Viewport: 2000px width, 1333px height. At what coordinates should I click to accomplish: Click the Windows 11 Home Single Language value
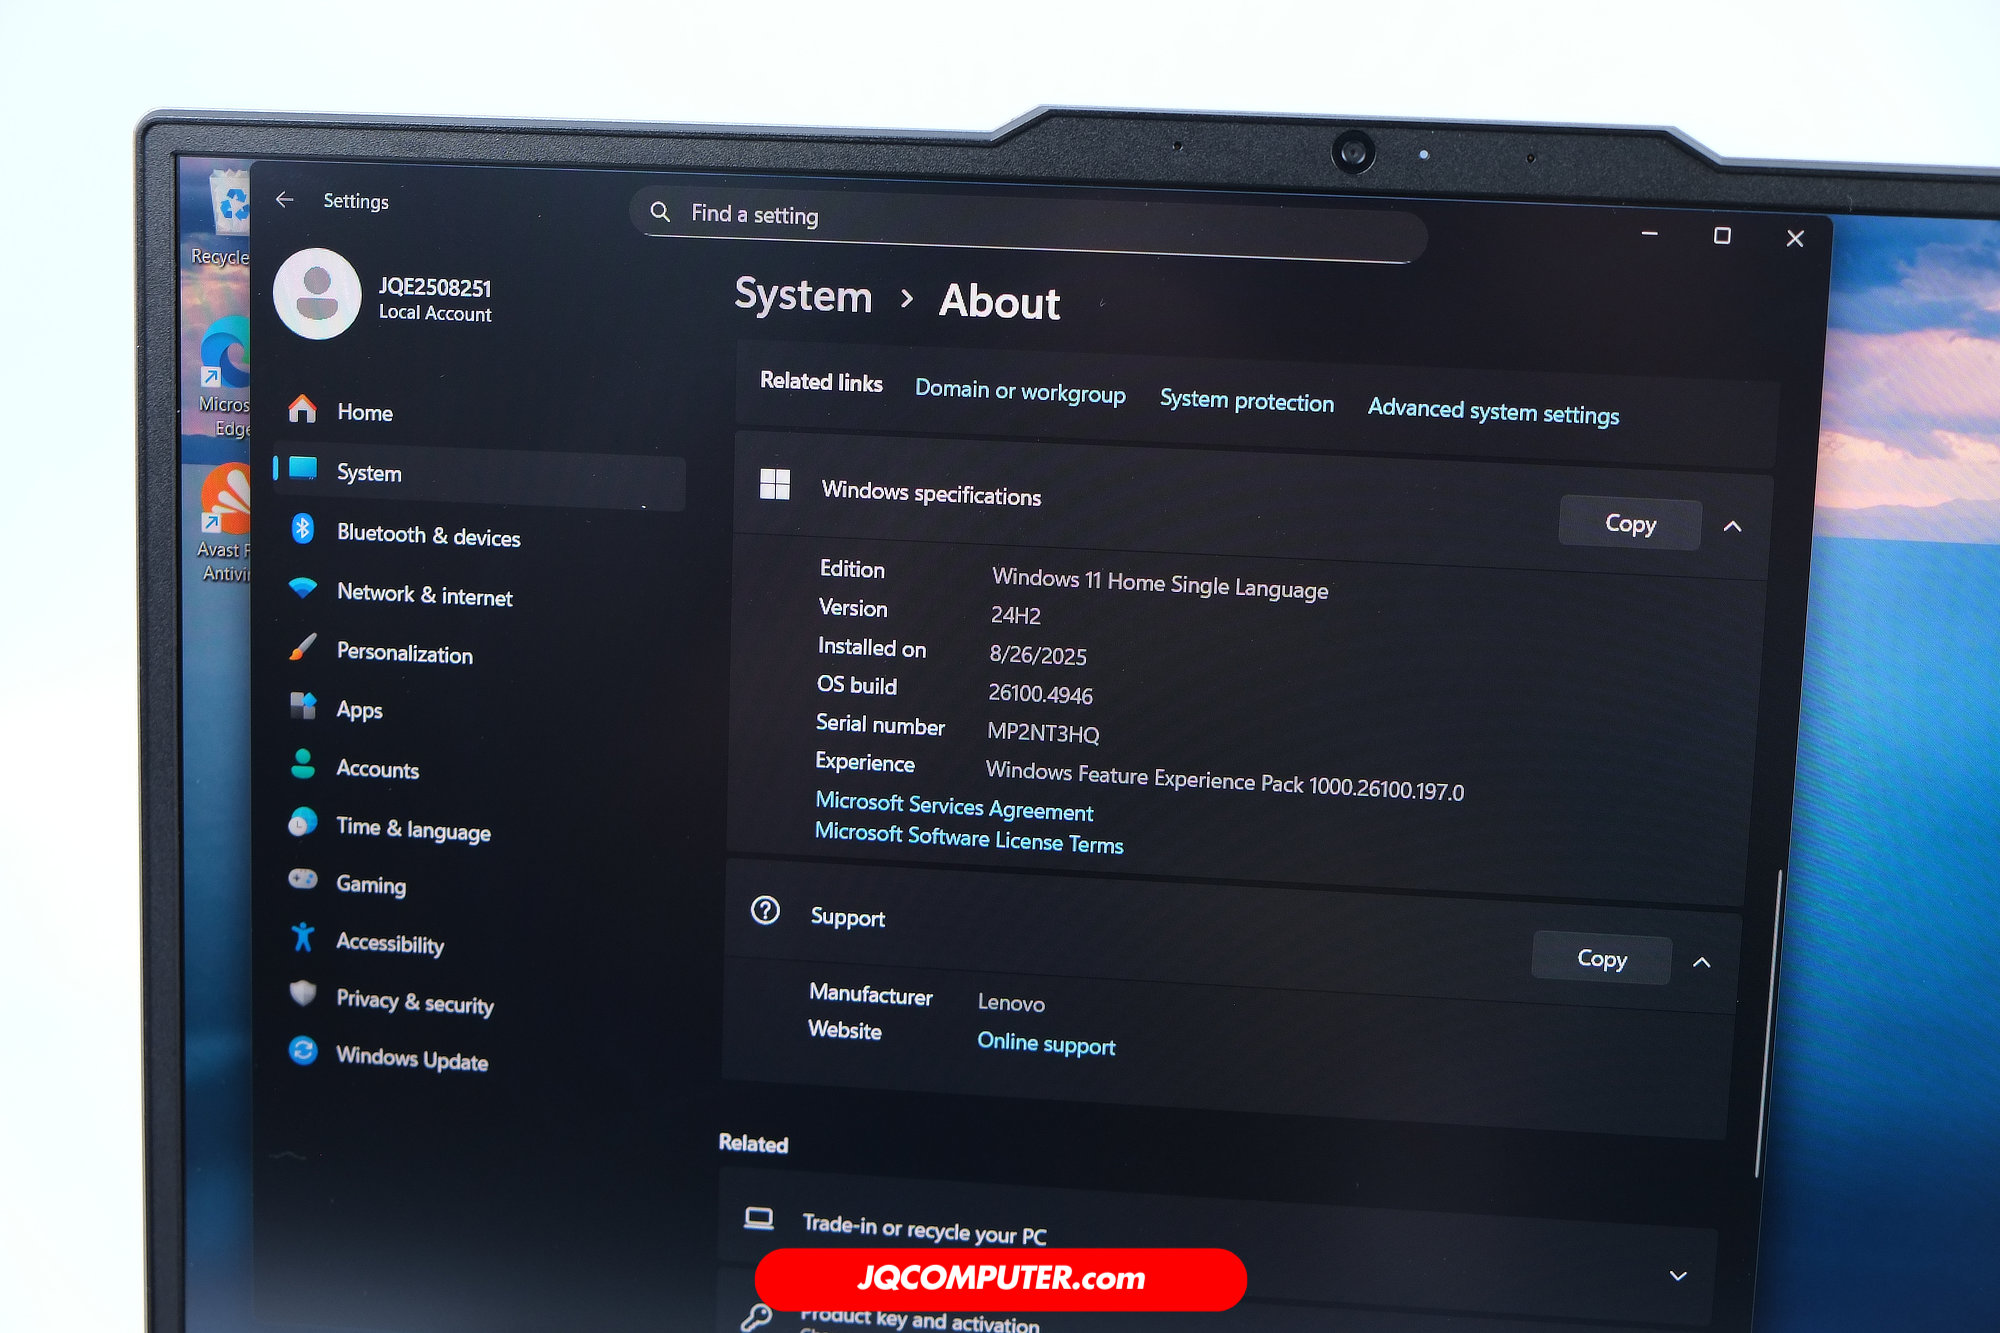click(x=1160, y=583)
